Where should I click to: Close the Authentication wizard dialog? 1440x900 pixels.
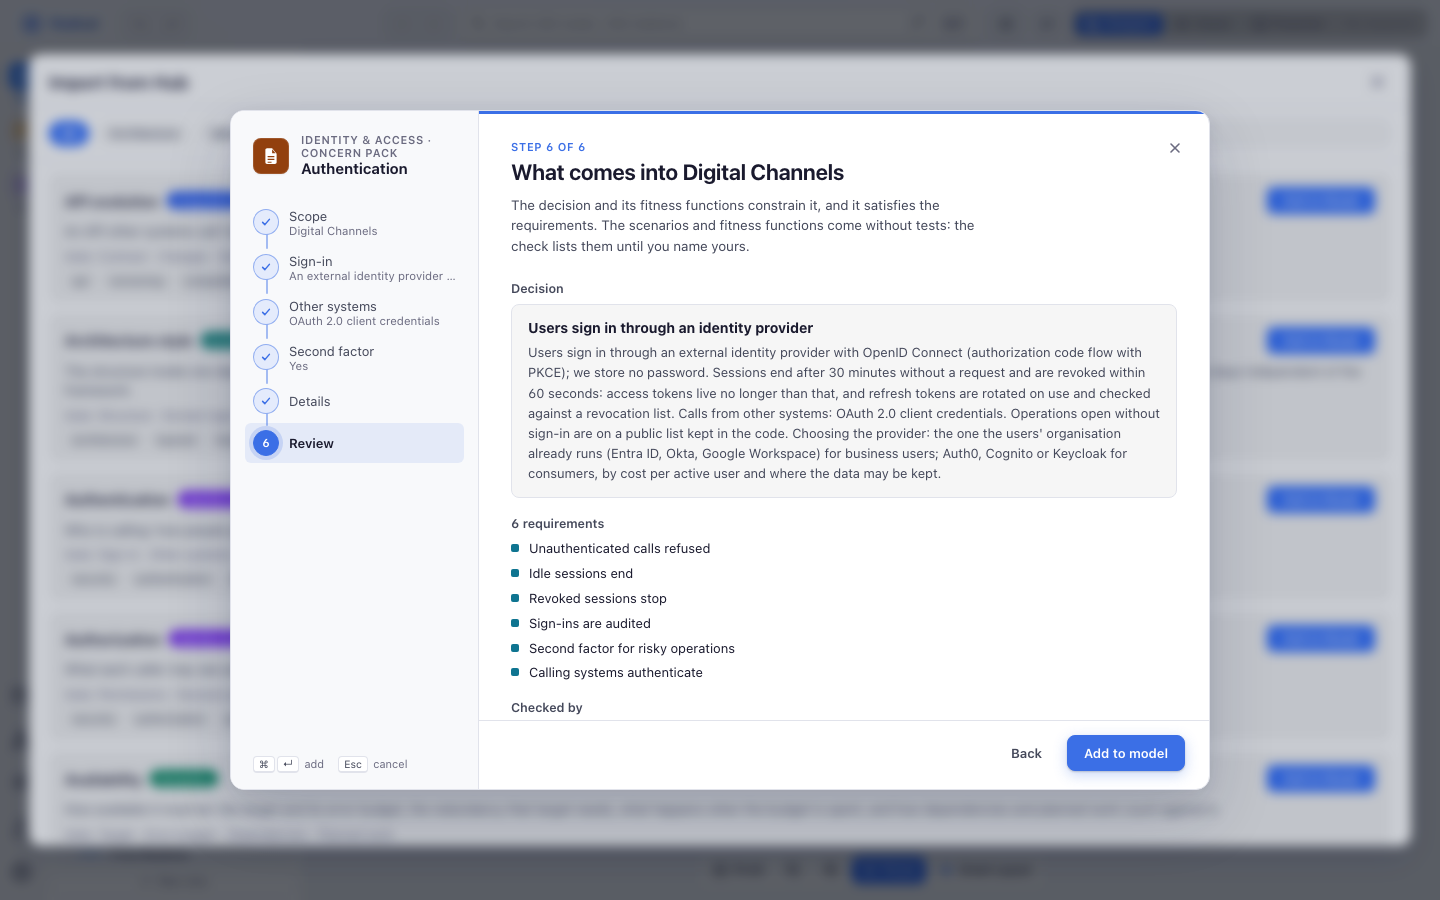(x=1175, y=148)
